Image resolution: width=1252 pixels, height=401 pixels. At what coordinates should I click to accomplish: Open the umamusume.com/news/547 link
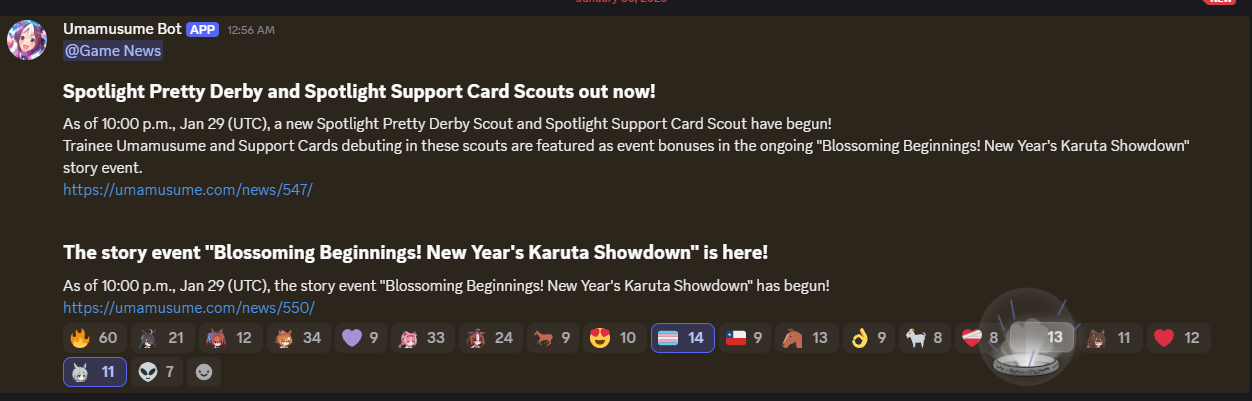click(188, 189)
